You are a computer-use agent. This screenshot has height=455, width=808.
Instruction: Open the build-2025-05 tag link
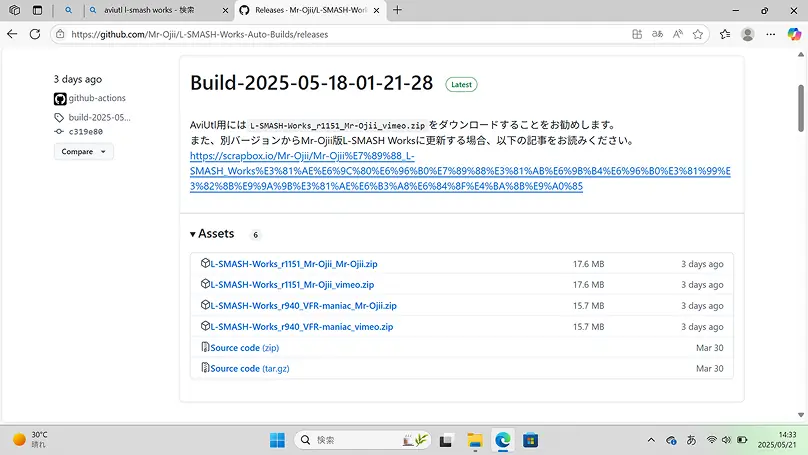tap(99, 117)
